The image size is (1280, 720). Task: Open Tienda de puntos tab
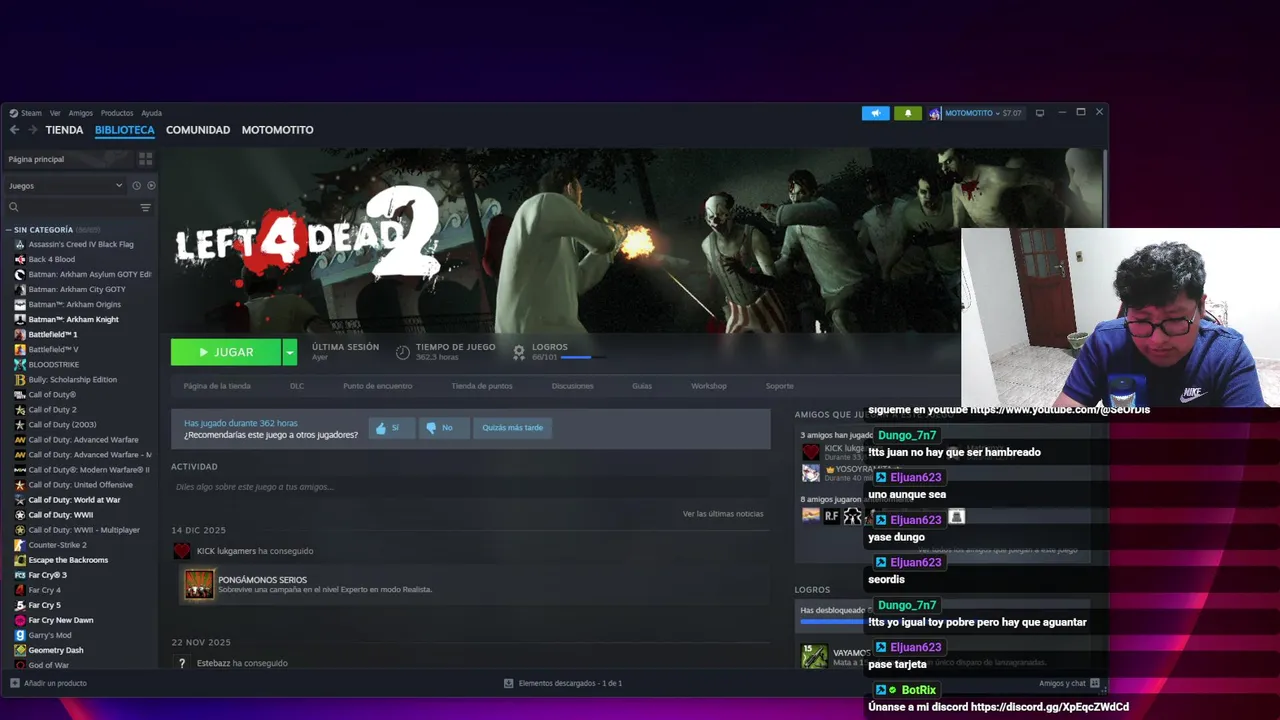click(482, 386)
